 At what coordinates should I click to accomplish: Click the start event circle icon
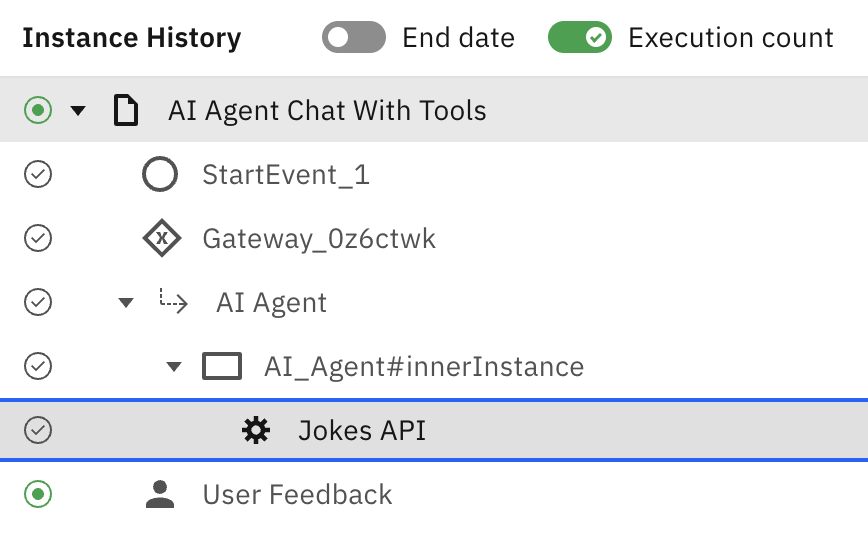point(160,175)
